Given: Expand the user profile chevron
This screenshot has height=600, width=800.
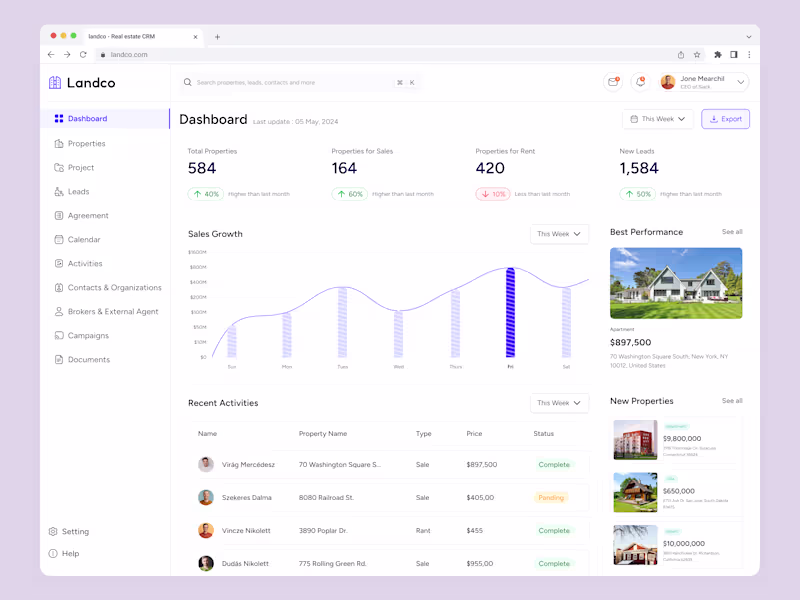Looking at the screenshot, I should click(x=740, y=82).
